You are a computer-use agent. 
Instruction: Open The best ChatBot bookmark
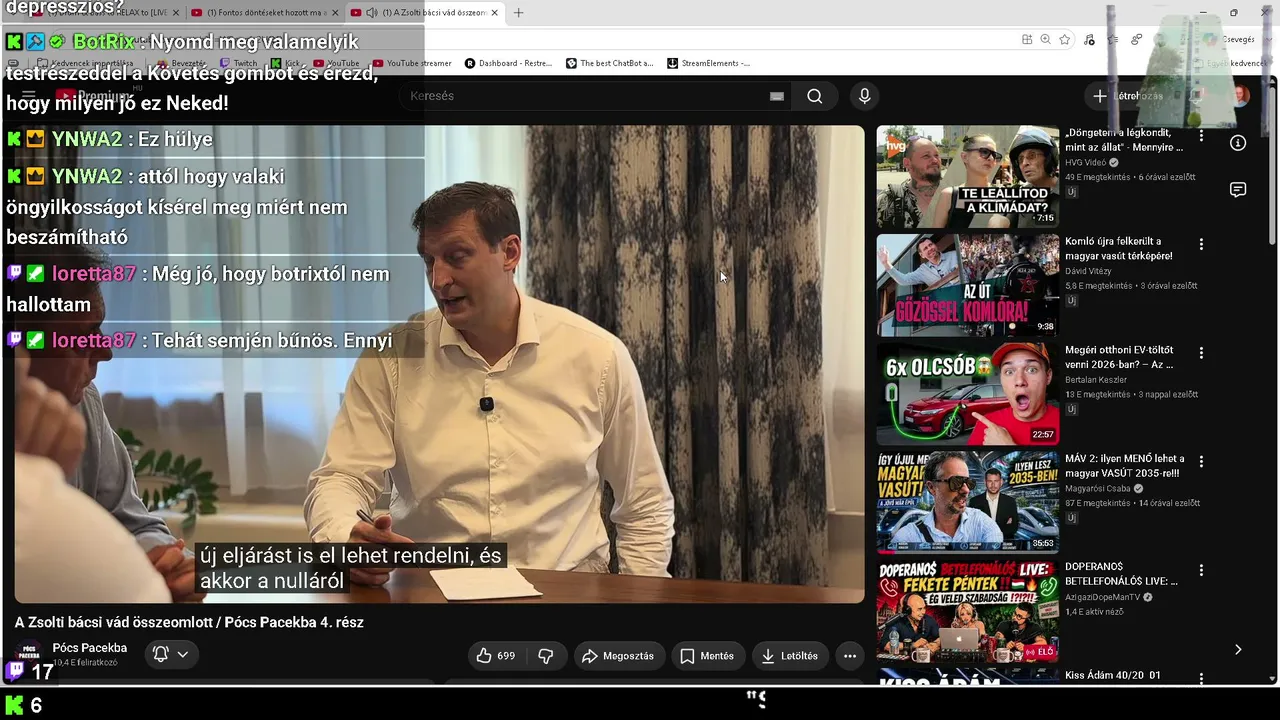tap(609, 63)
